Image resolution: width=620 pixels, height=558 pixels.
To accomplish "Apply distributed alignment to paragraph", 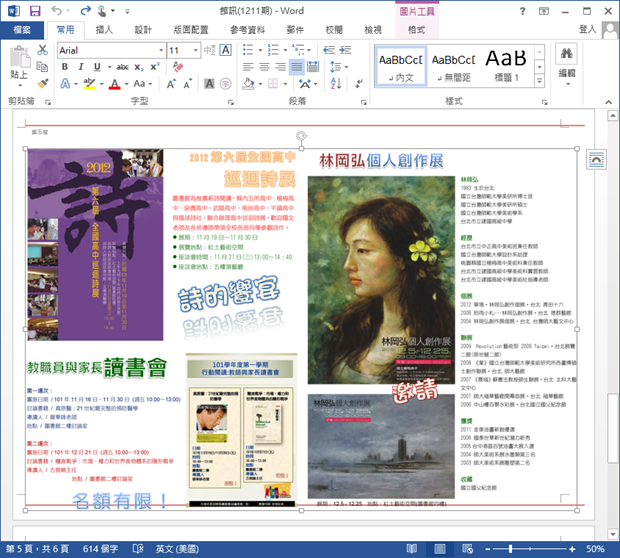I will coord(313,66).
